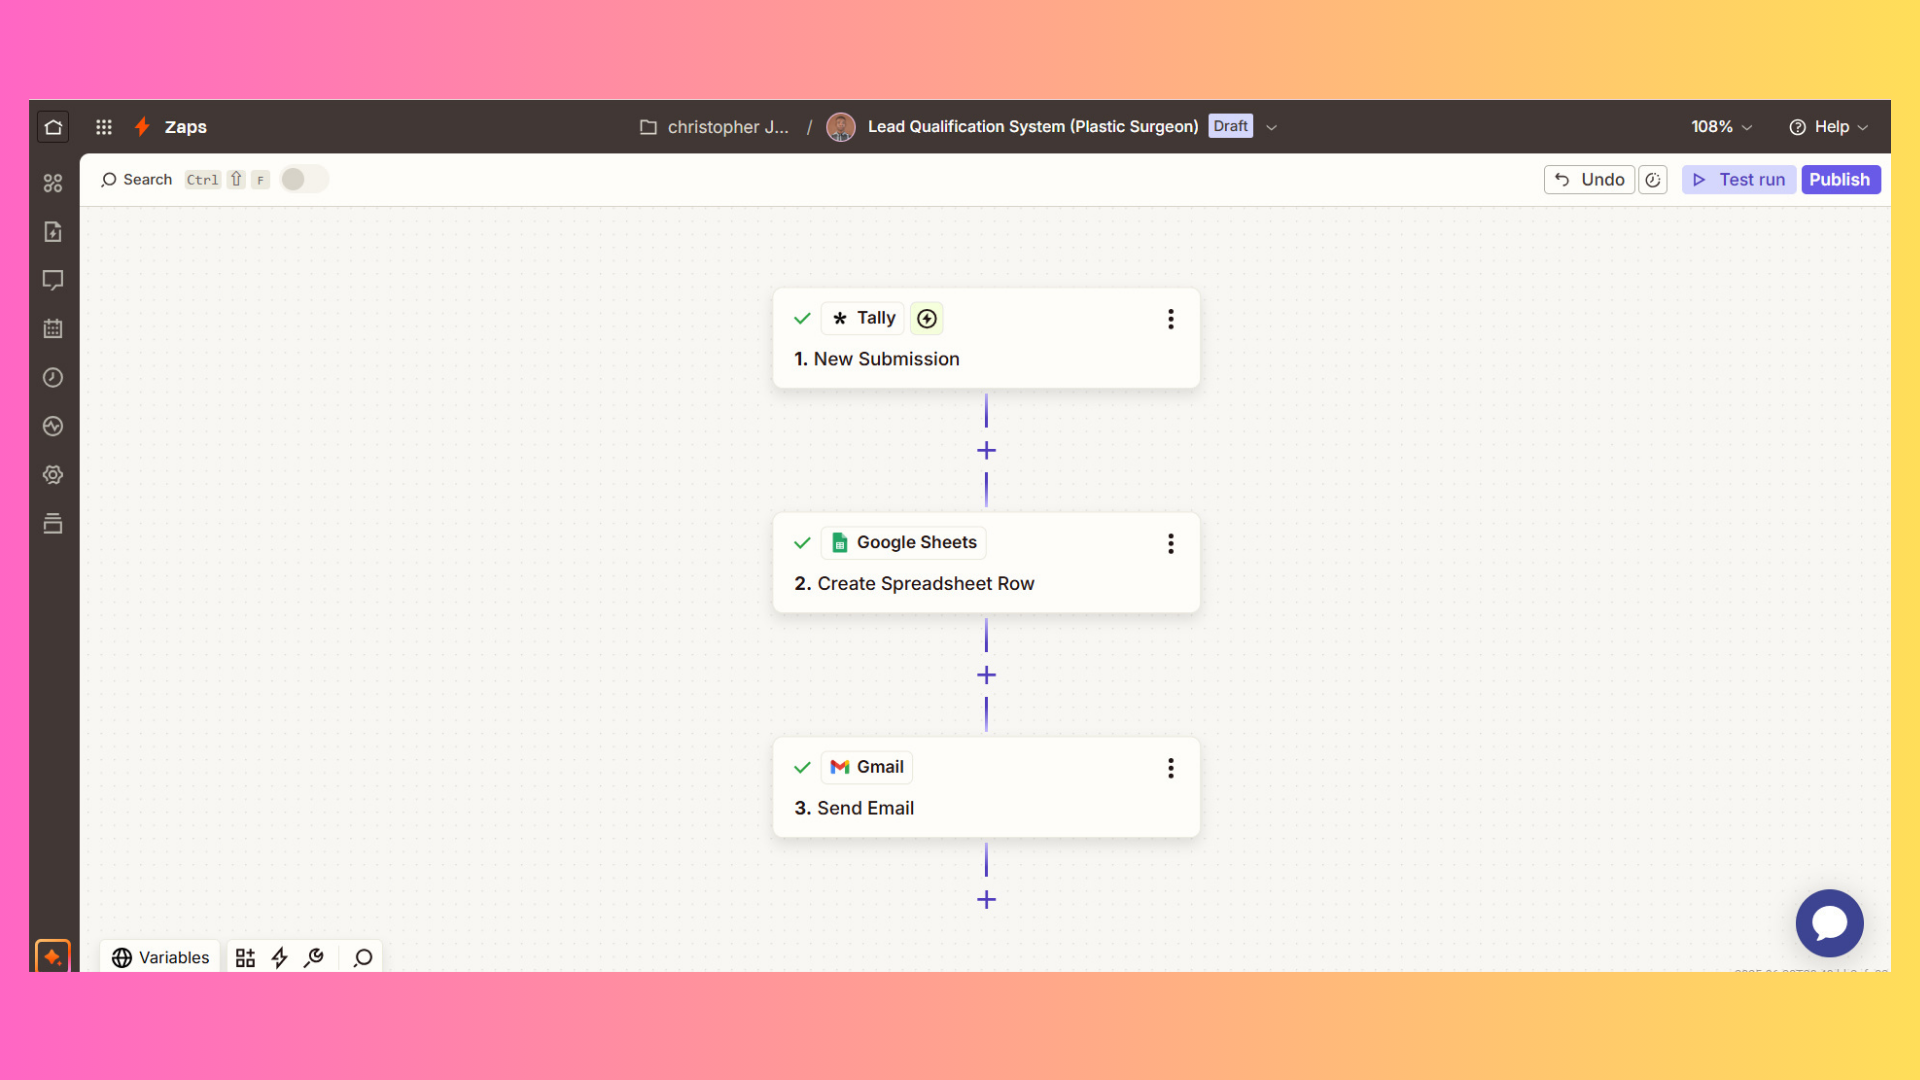Screen dimensions: 1920x1080
Task: Click the add-components grid icon in bottom toolbar
Action: point(245,958)
